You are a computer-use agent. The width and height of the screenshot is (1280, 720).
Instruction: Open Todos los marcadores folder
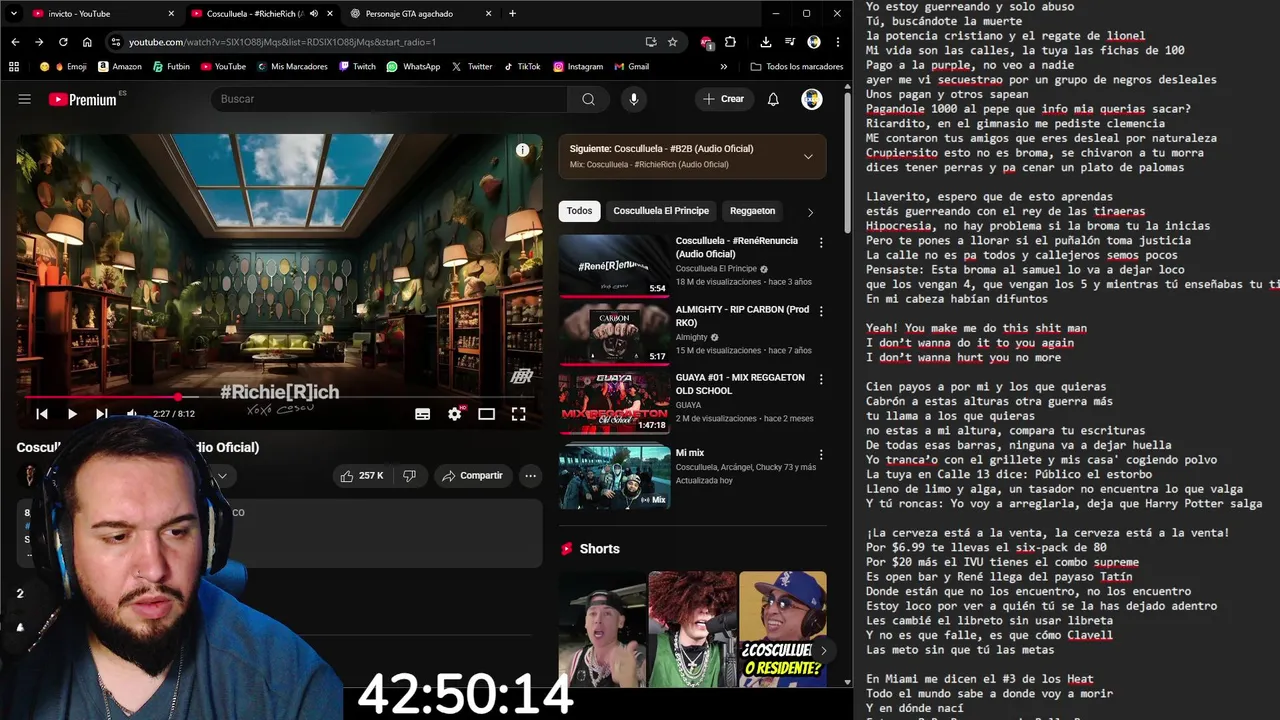797,67
